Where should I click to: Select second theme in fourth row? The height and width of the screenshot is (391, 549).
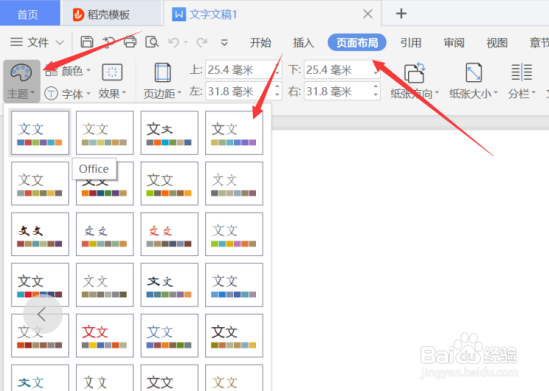coord(105,285)
